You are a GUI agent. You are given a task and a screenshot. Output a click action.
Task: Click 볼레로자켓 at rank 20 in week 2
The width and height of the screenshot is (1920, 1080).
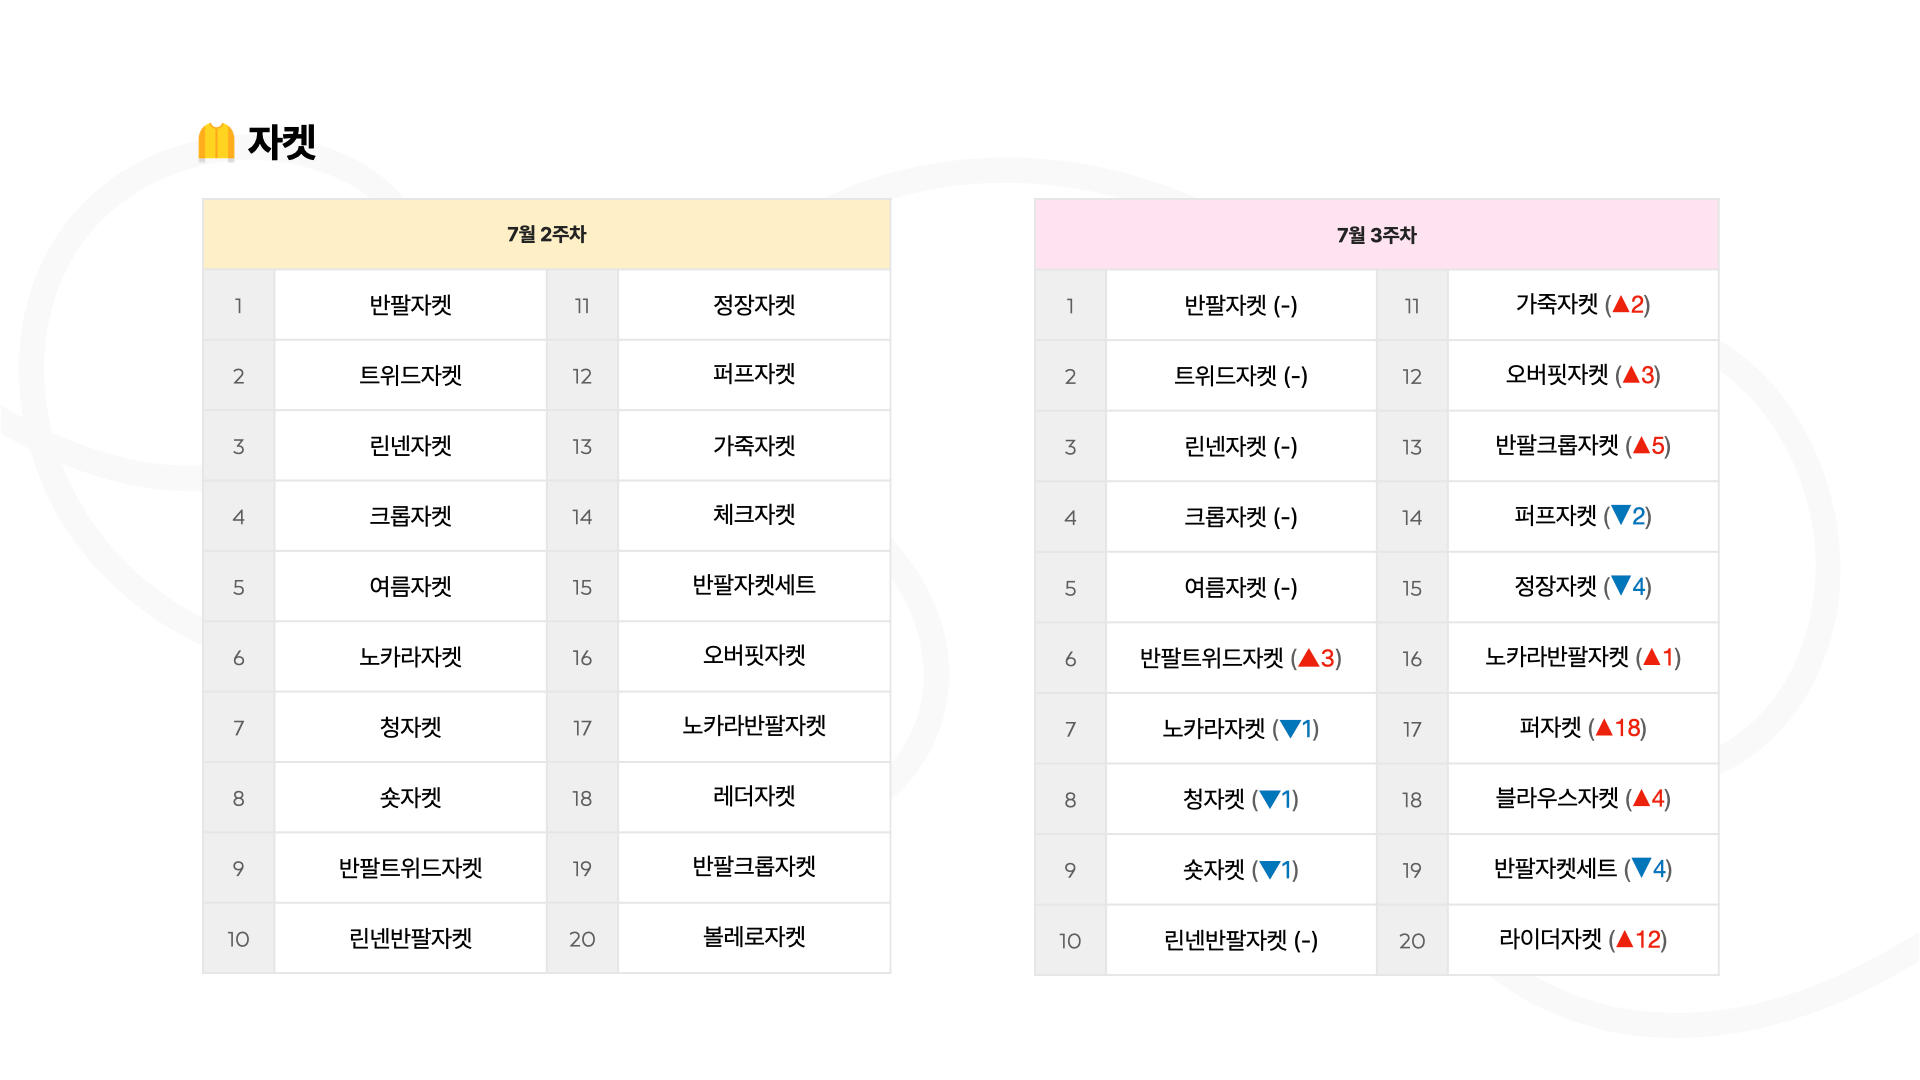pyautogui.click(x=754, y=937)
